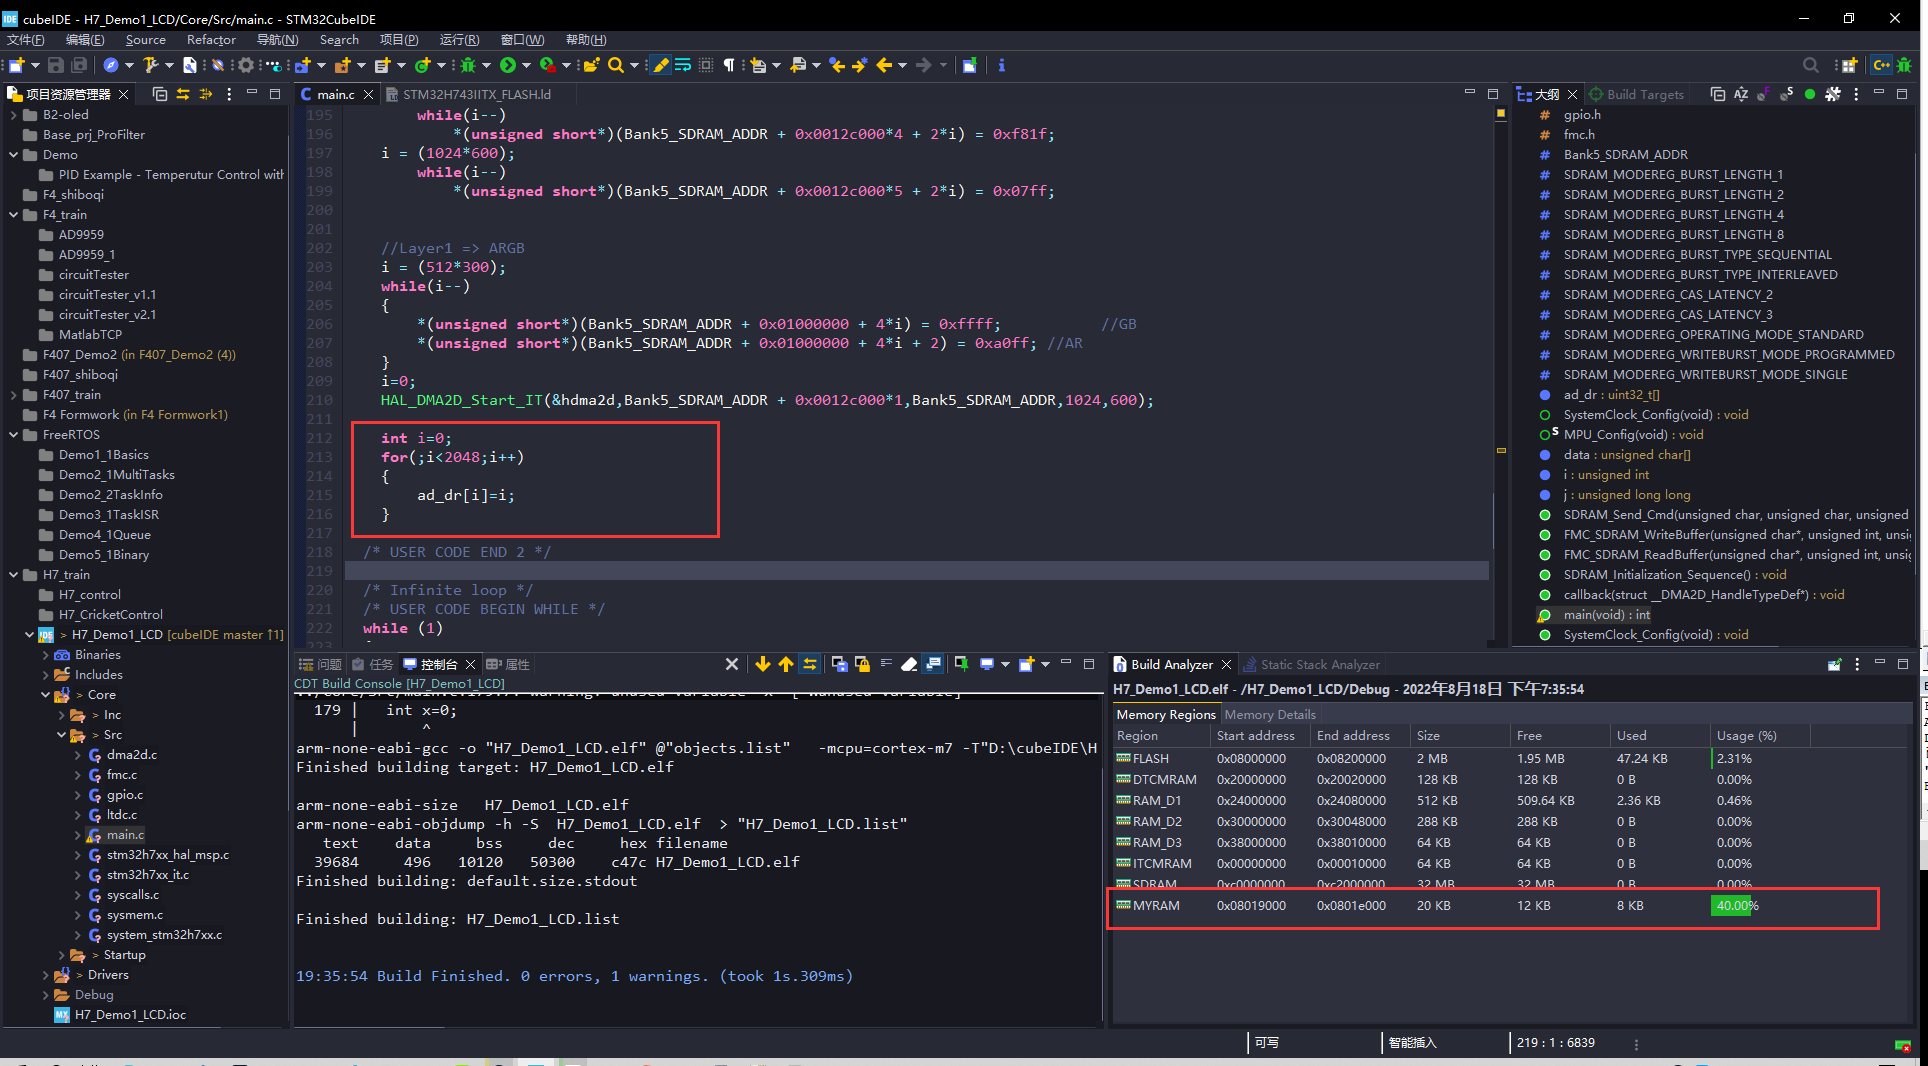Toggle hide fields in outline
This screenshot has height=1066, width=1928.
pyautogui.click(x=1764, y=94)
